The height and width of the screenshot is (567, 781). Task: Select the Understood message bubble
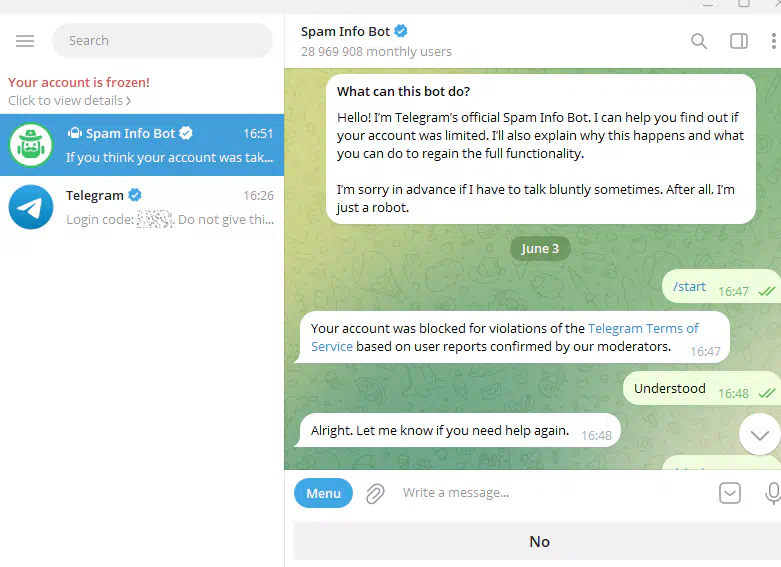pyautogui.click(x=702, y=389)
